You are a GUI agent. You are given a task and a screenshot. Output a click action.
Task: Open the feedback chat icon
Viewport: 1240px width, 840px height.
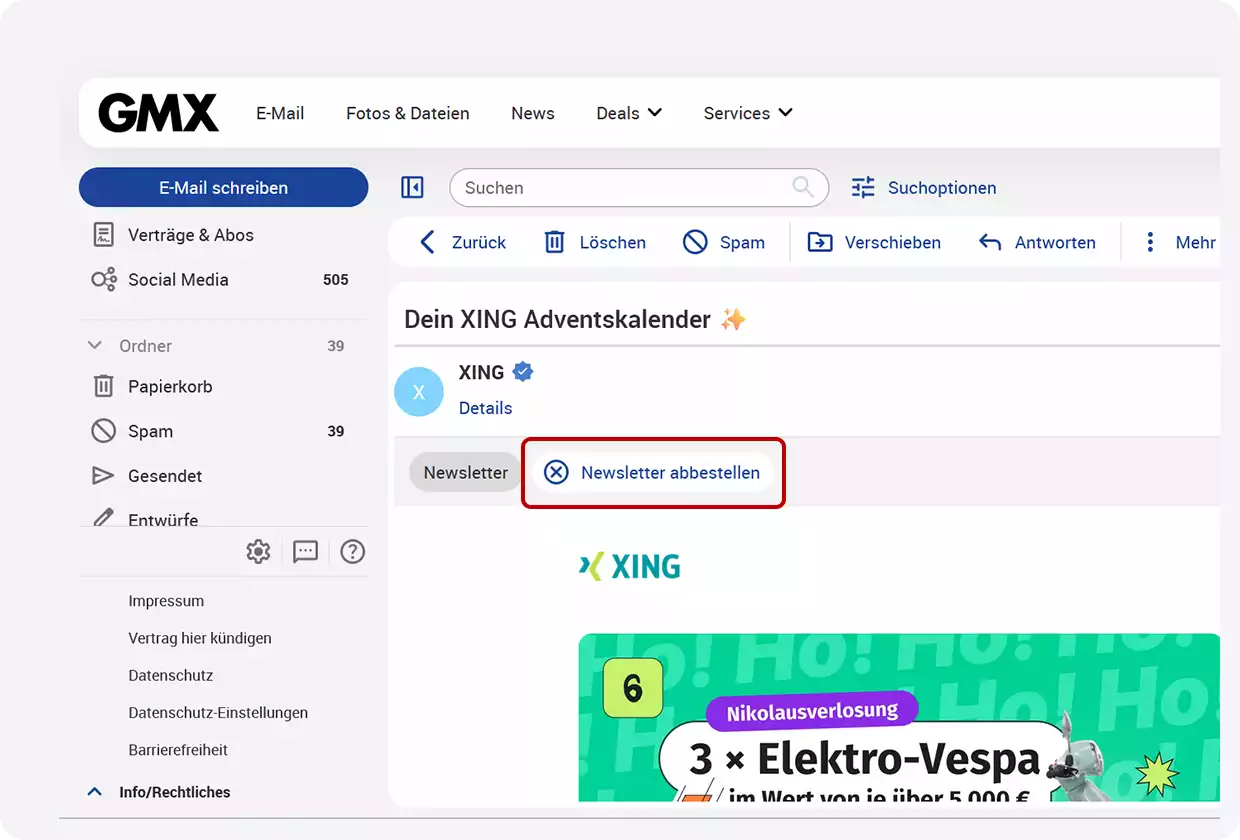pyautogui.click(x=305, y=551)
